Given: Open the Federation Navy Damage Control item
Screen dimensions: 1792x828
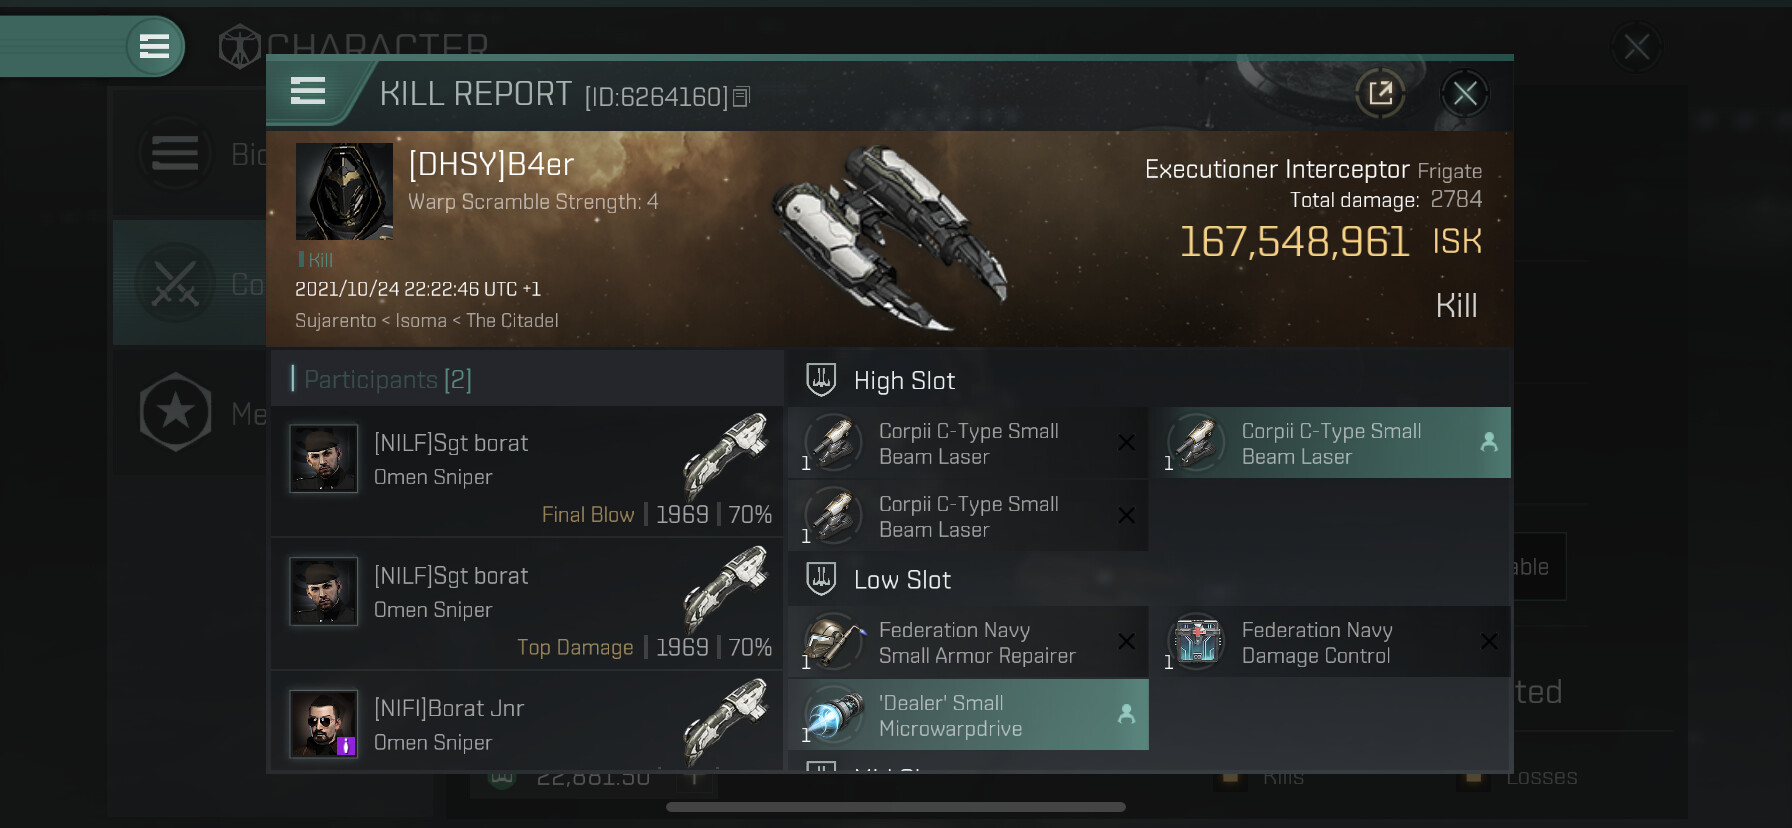Looking at the screenshot, I should [1331, 642].
